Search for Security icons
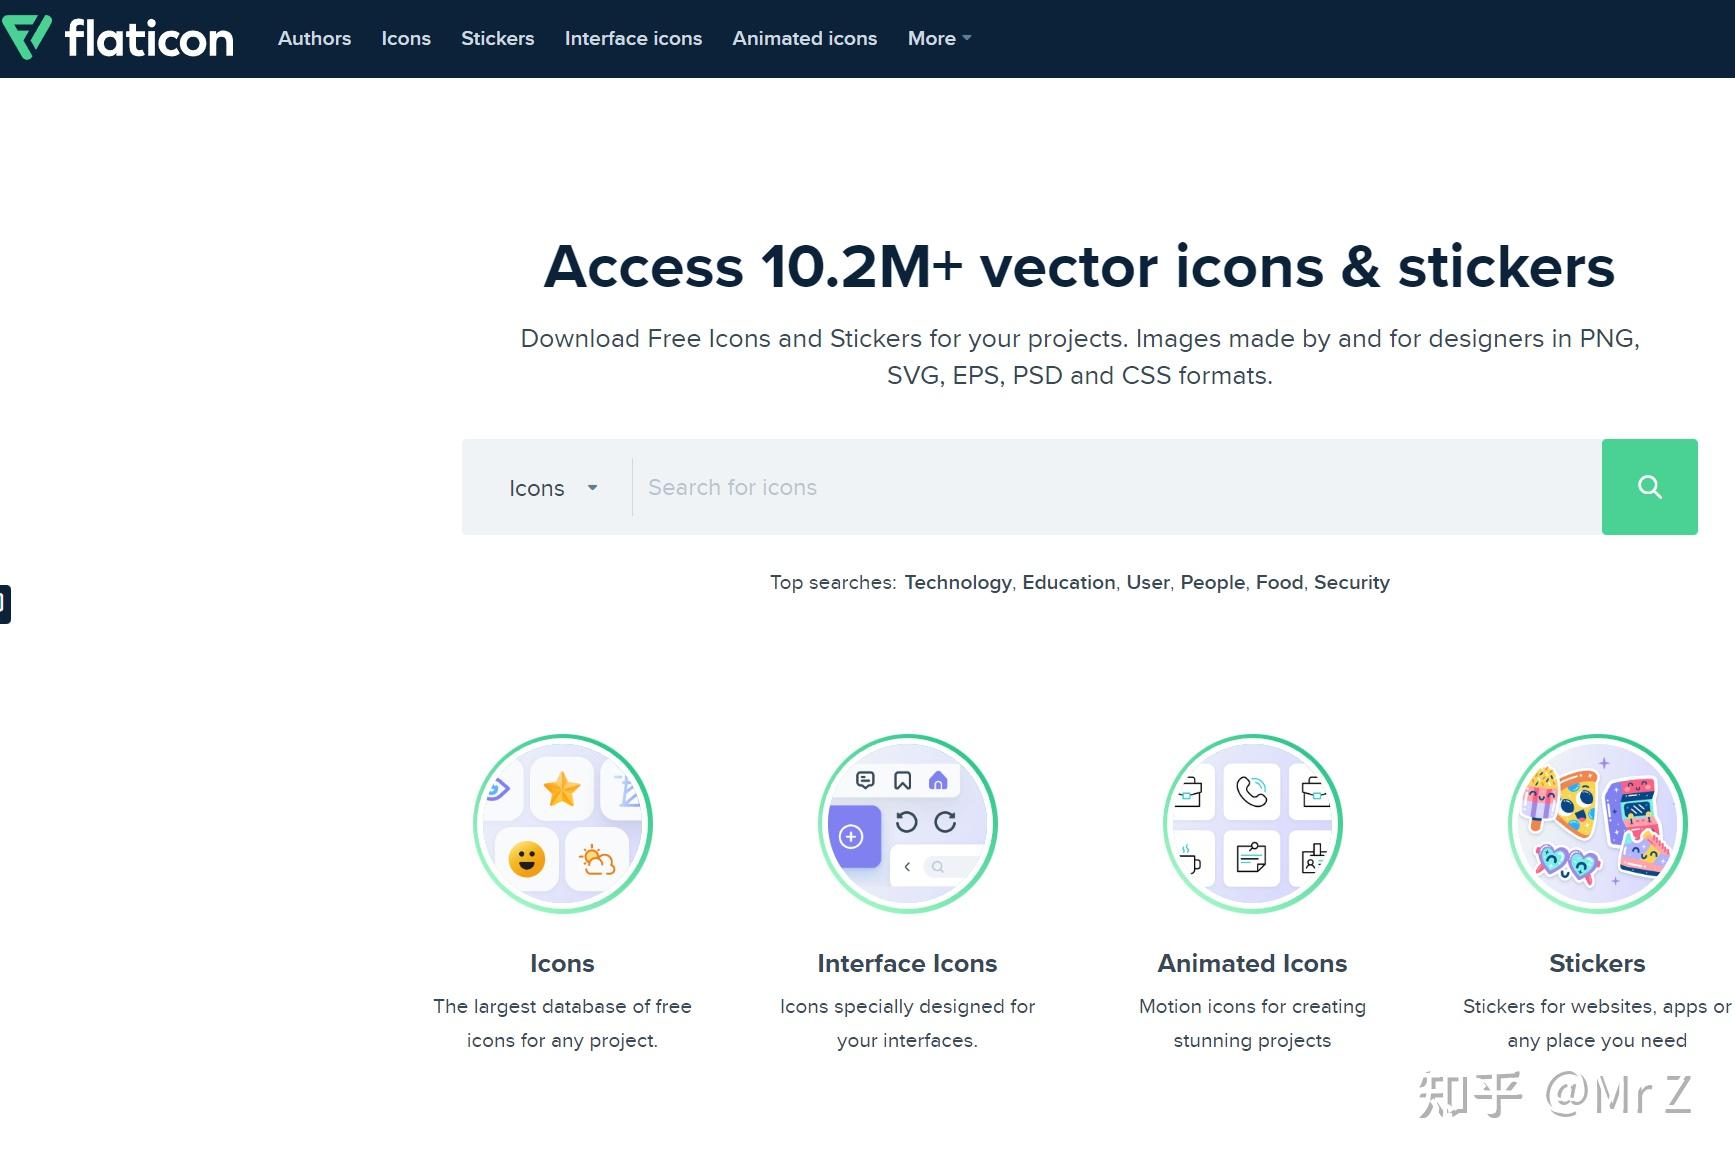Viewport: 1735px width, 1164px height. pyautogui.click(x=1352, y=582)
